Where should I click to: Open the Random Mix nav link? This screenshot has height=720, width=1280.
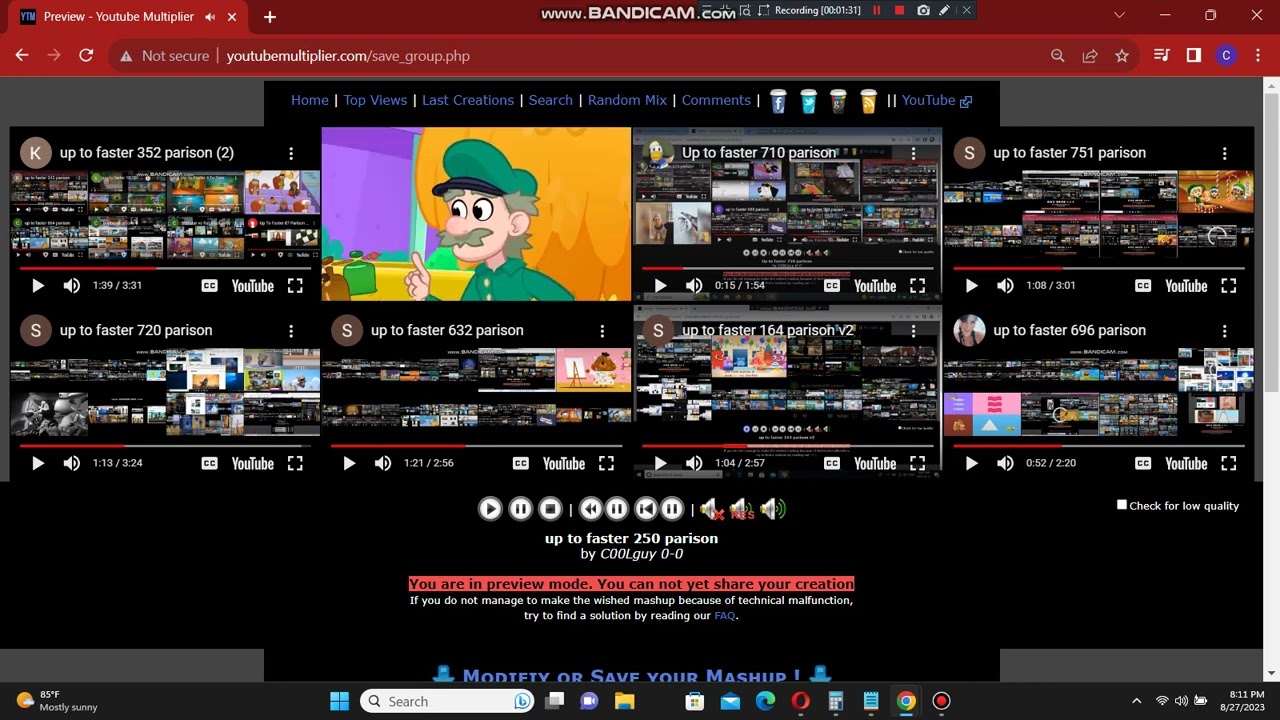click(x=627, y=100)
